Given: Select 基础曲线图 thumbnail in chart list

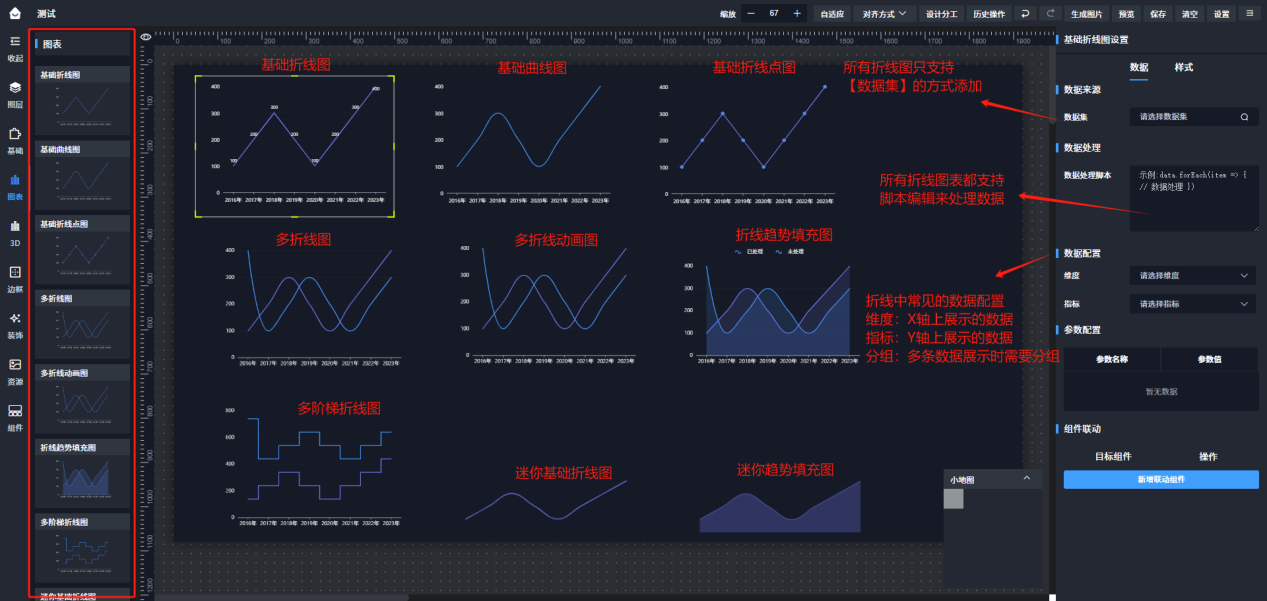Looking at the screenshot, I should point(82,177).
